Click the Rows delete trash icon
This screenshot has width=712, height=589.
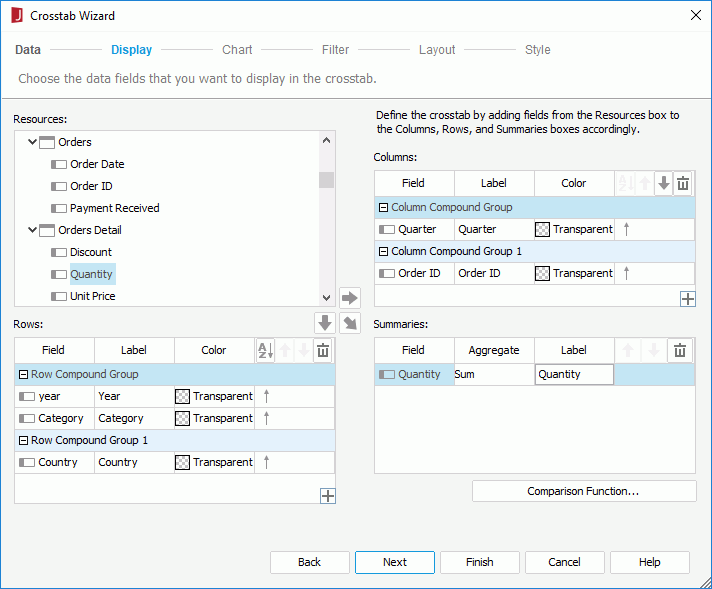click(x=323, y=350)
